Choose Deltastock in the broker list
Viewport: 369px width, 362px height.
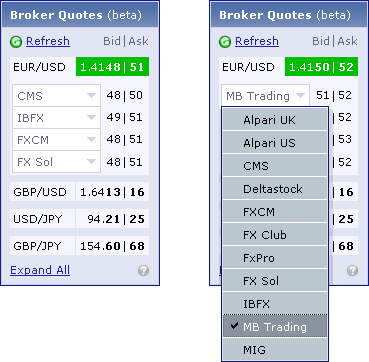tap(275, 189)
